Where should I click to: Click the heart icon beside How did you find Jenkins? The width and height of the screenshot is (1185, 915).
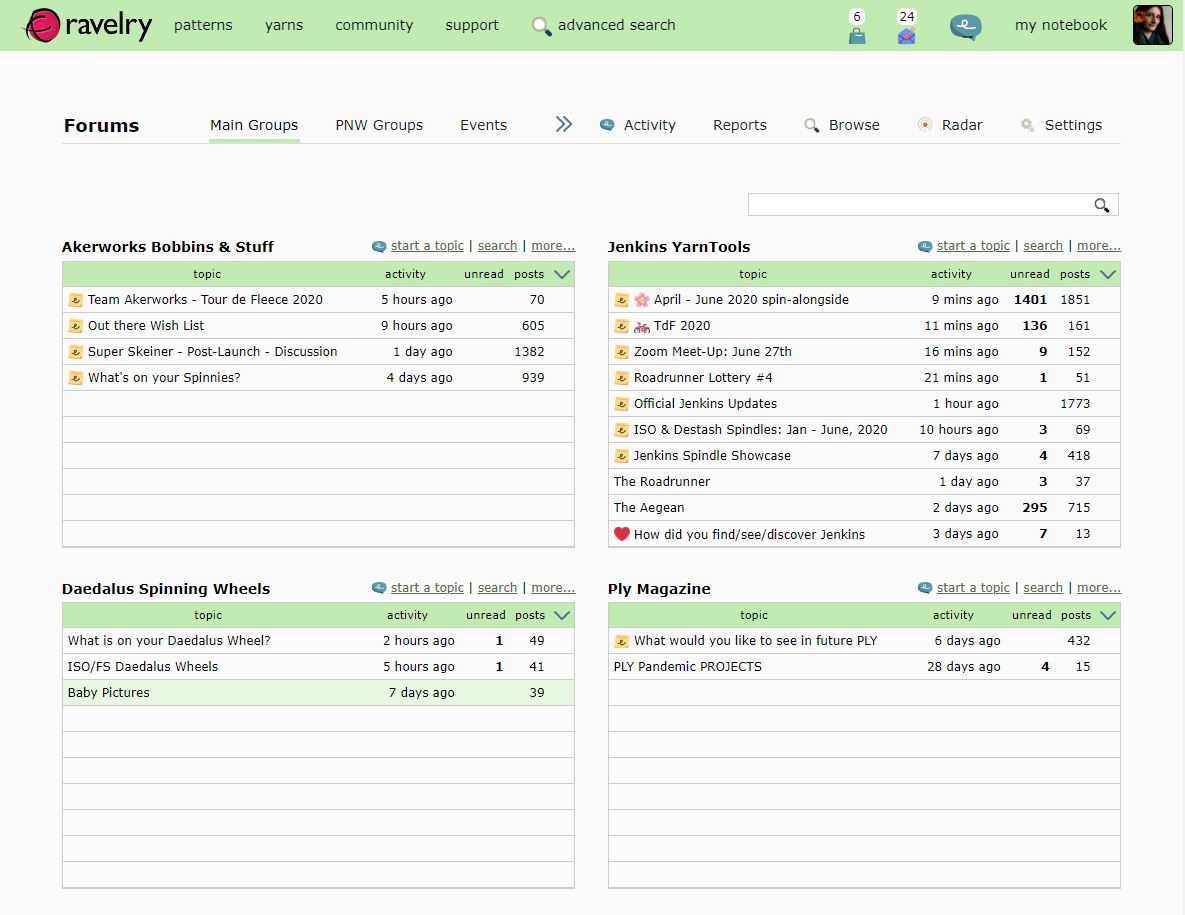(x=621, y=534)
